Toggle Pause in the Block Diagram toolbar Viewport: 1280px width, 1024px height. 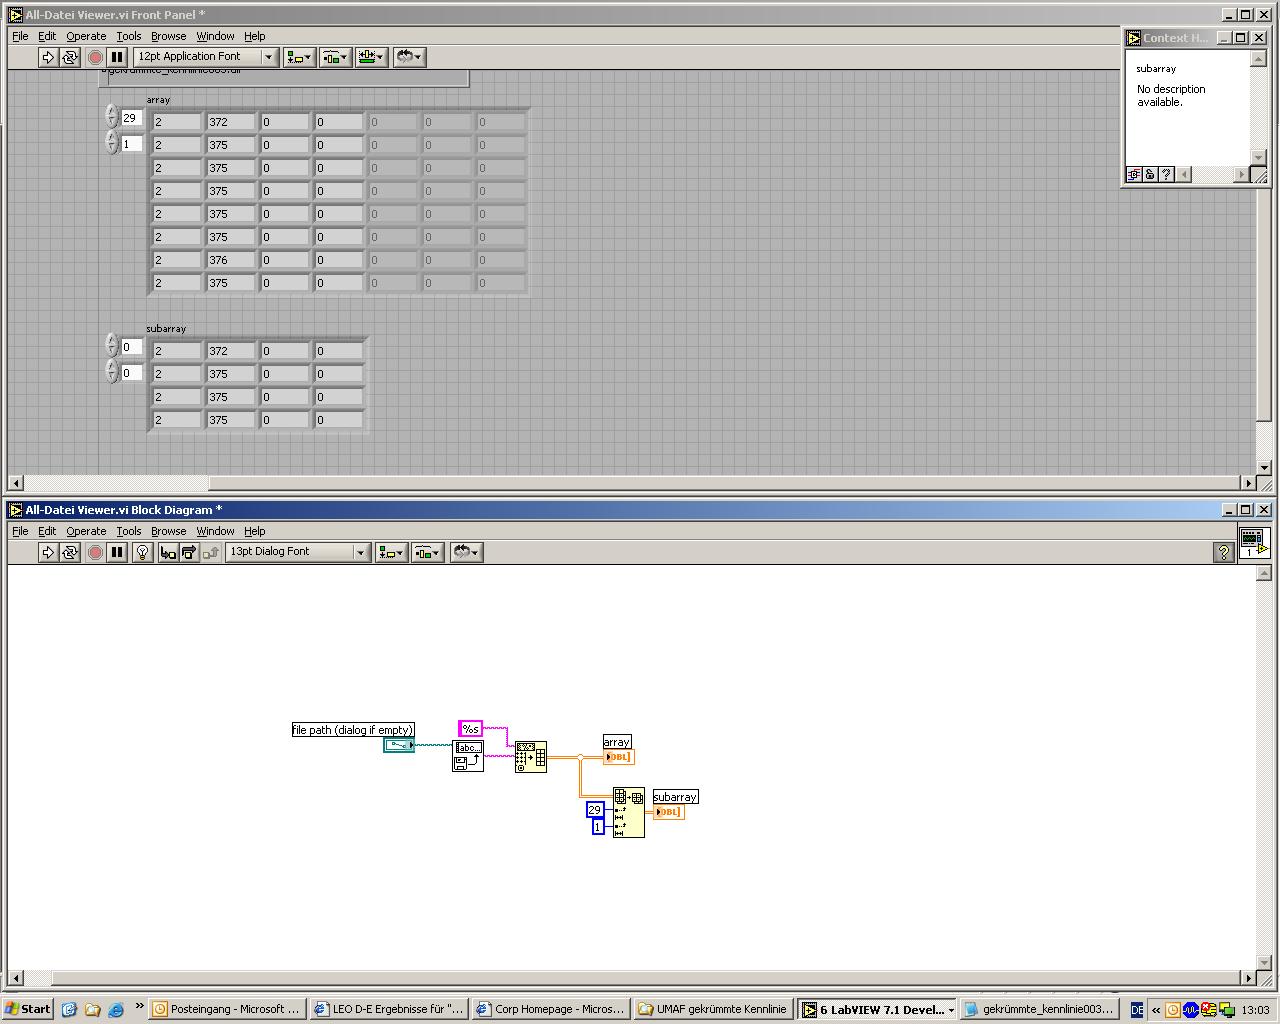117,552
